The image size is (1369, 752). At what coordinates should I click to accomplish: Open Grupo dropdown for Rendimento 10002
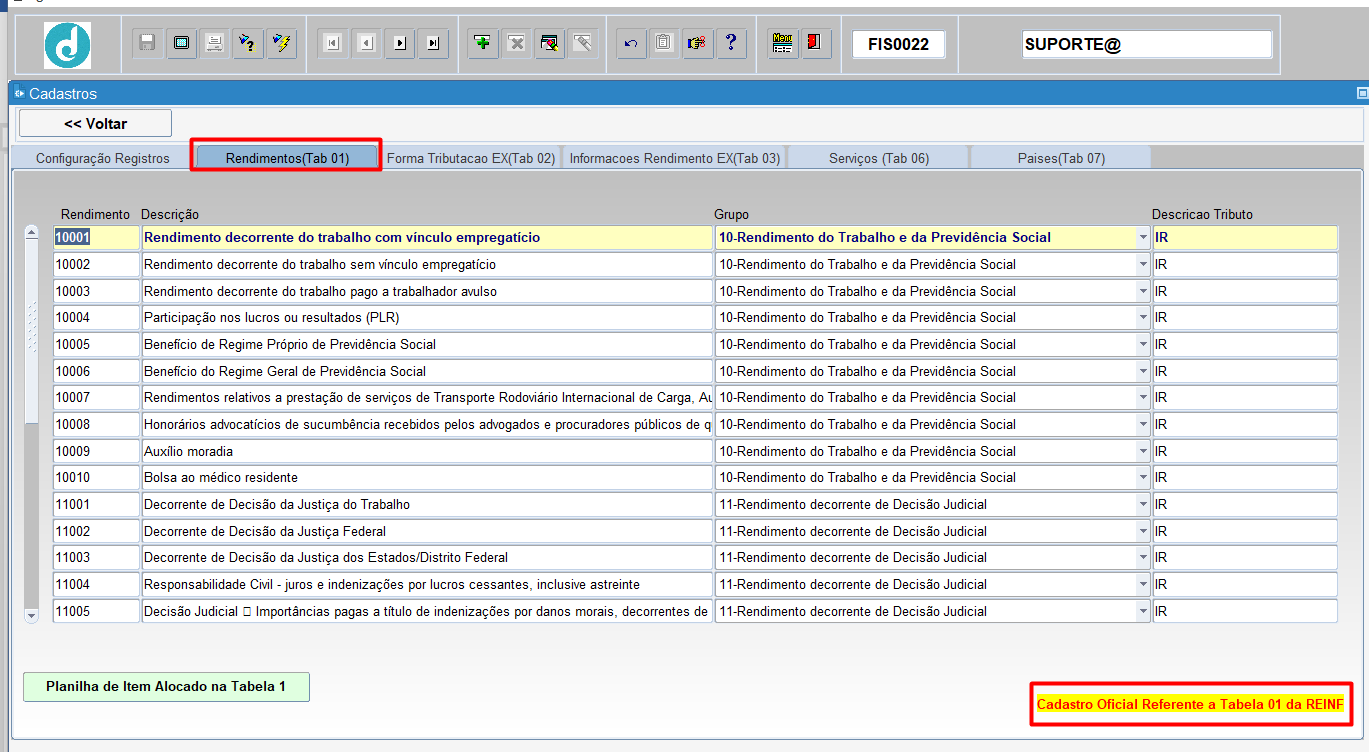1143,265
